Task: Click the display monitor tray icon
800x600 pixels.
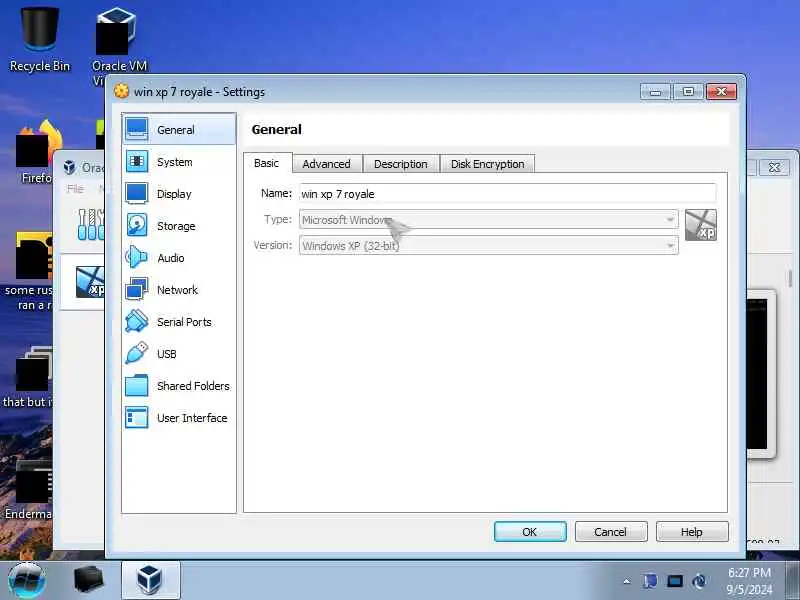Action: 675,581
